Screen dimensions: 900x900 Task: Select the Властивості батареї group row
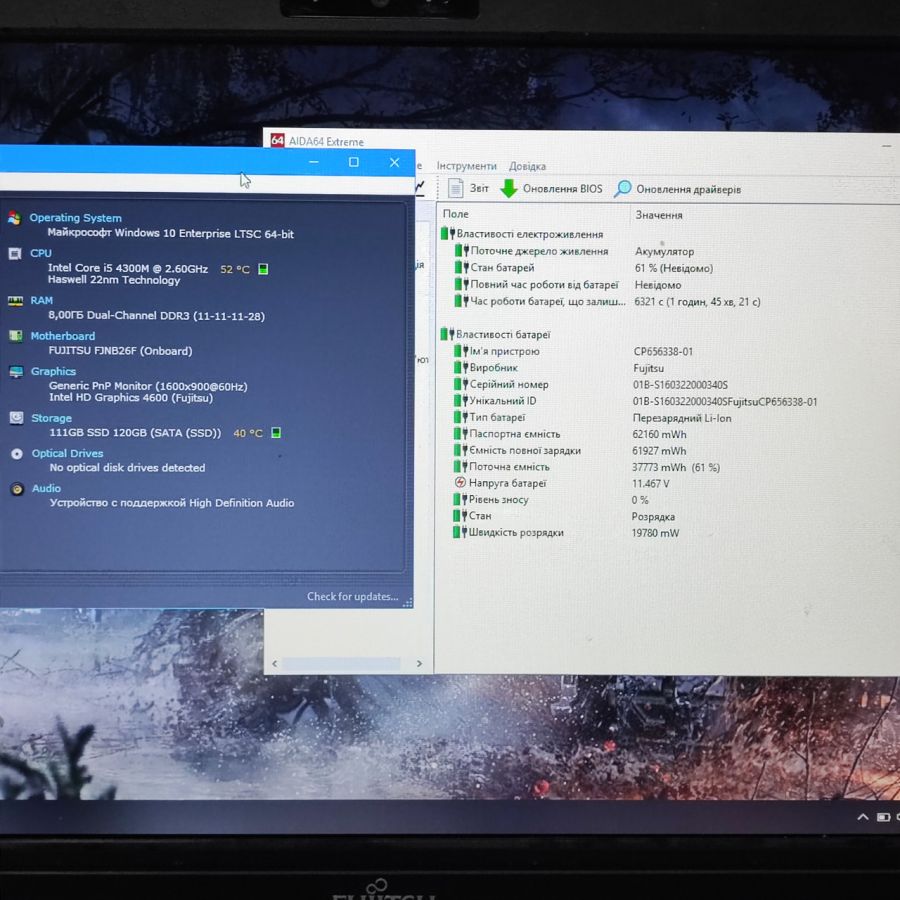coord(495,334)
